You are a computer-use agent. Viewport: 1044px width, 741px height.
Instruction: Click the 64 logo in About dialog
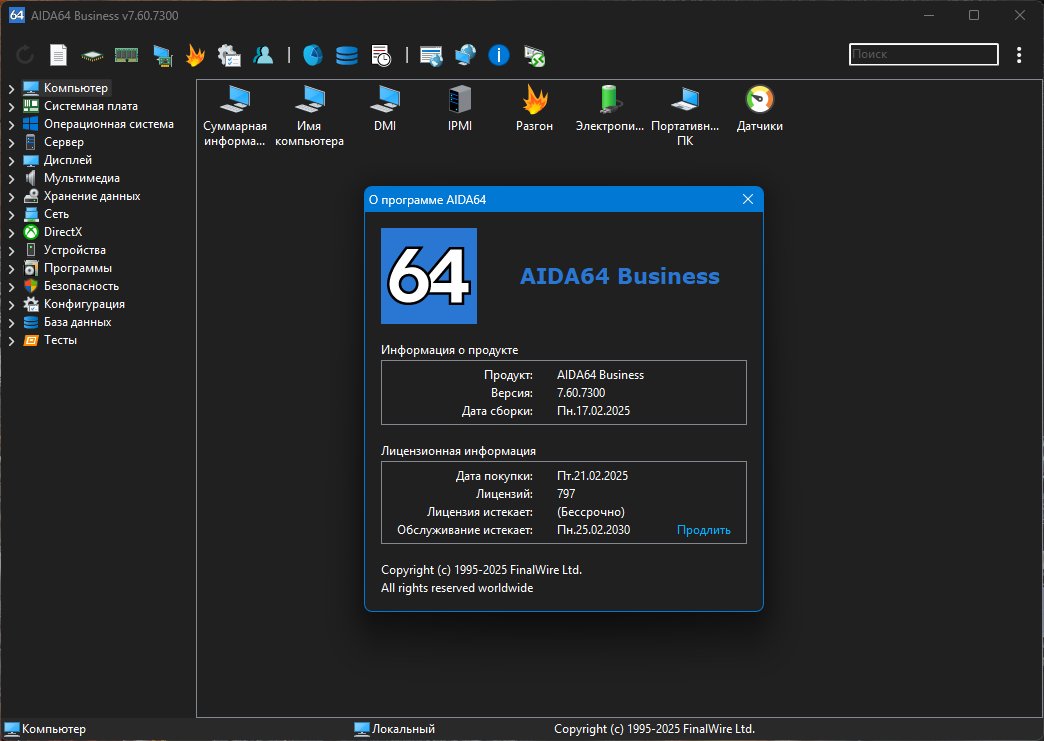(x=429, y=276)
